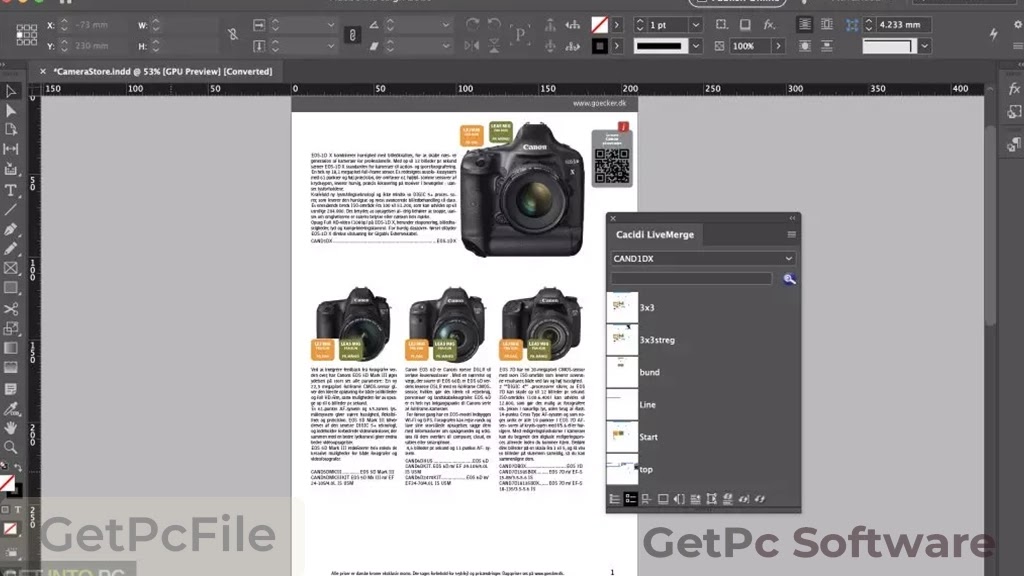The height and width of the screenshot is (576, 1024).
Task: Click the effects fx icon in control bar
Action: 769,25
